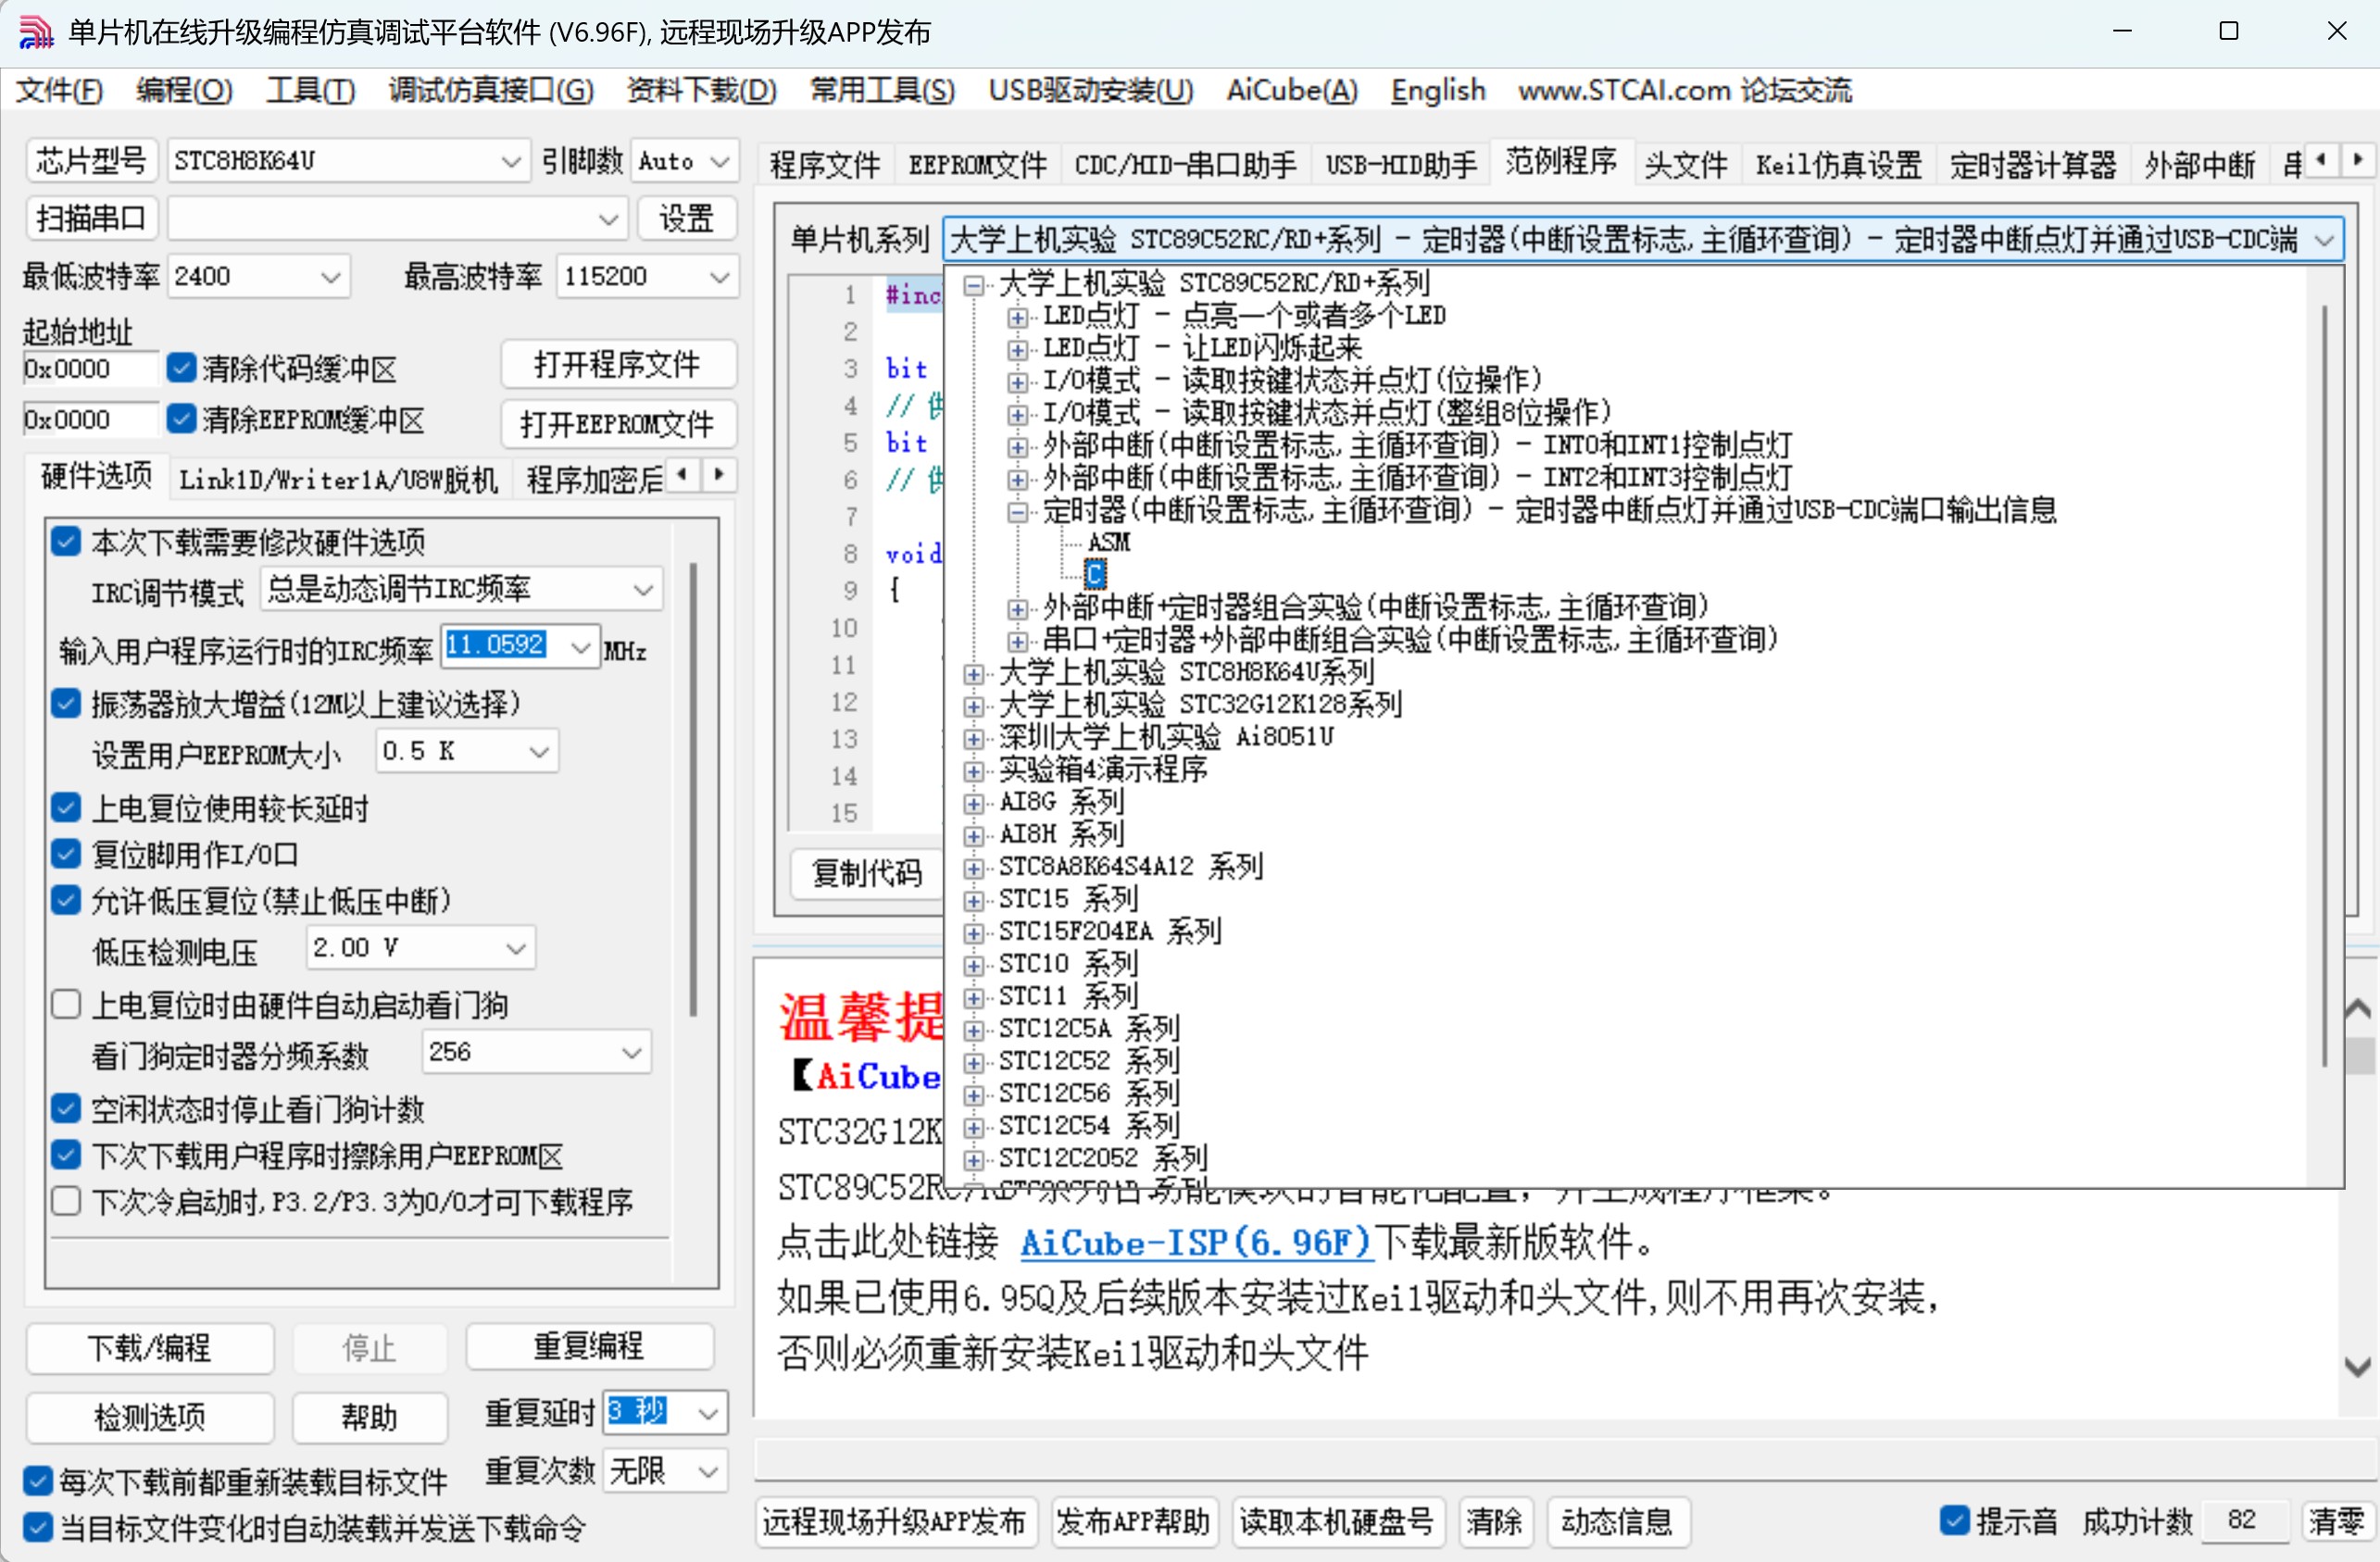Click the English menu item
The height and width of the screenshot is (1562, 2380).
[x=1437, y=90]
